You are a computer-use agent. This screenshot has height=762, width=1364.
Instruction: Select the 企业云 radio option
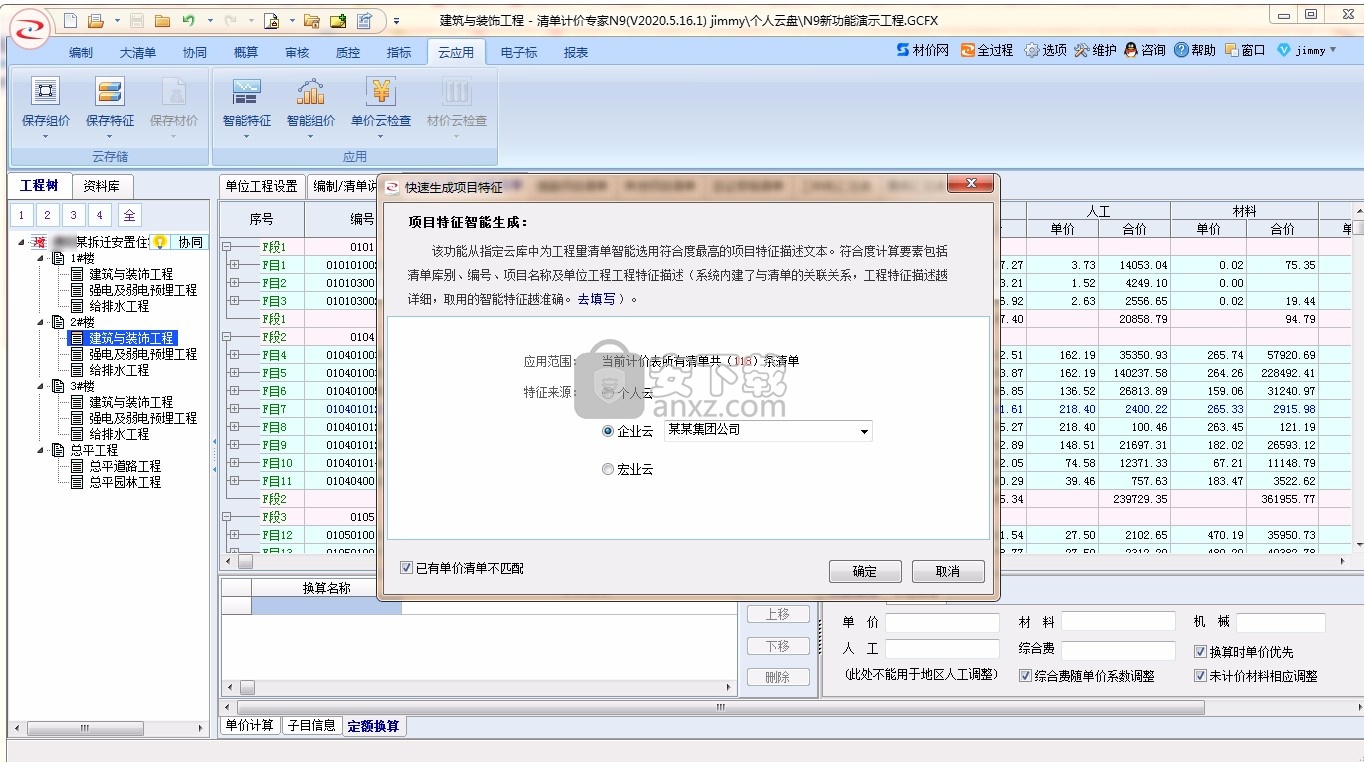[x=607, y=431]
